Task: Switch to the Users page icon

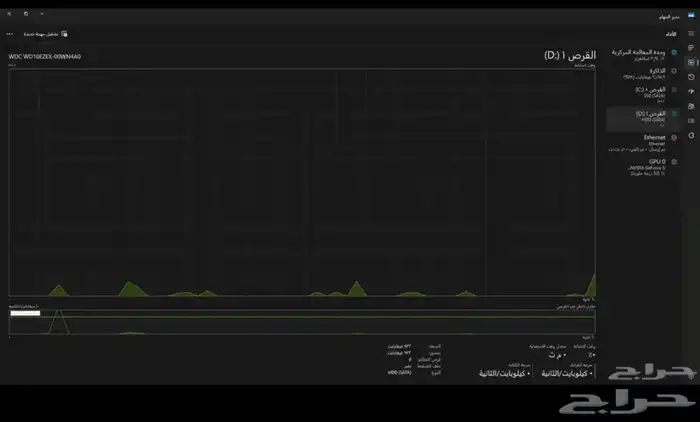Action: 690,105
